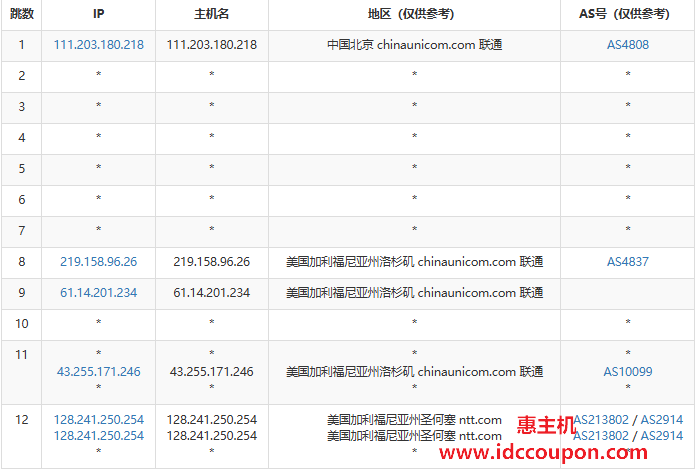Viewport: 695px width, 470px height.
Task: Click asterisk in hop 4 region cell
Action: point(414,137)
